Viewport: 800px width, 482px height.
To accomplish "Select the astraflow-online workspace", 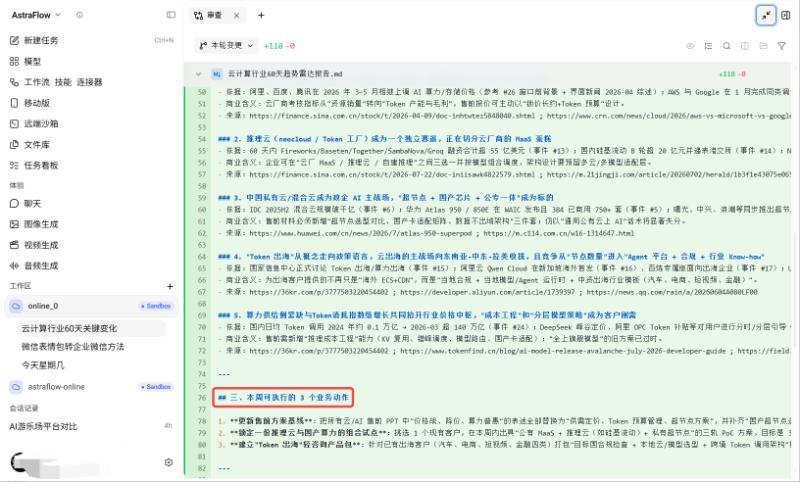I will pyautogui.click(x=91, y=387).
